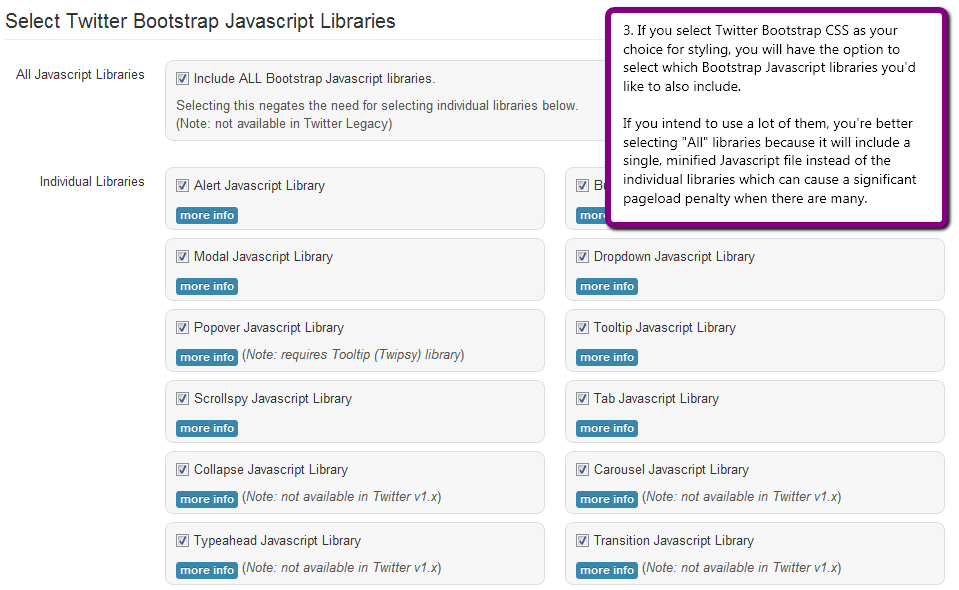The height and width of the screenshot is (590, 959).
Task: Toggle Collapse Javascript Library checkbox
Action: tap(182, 469)
